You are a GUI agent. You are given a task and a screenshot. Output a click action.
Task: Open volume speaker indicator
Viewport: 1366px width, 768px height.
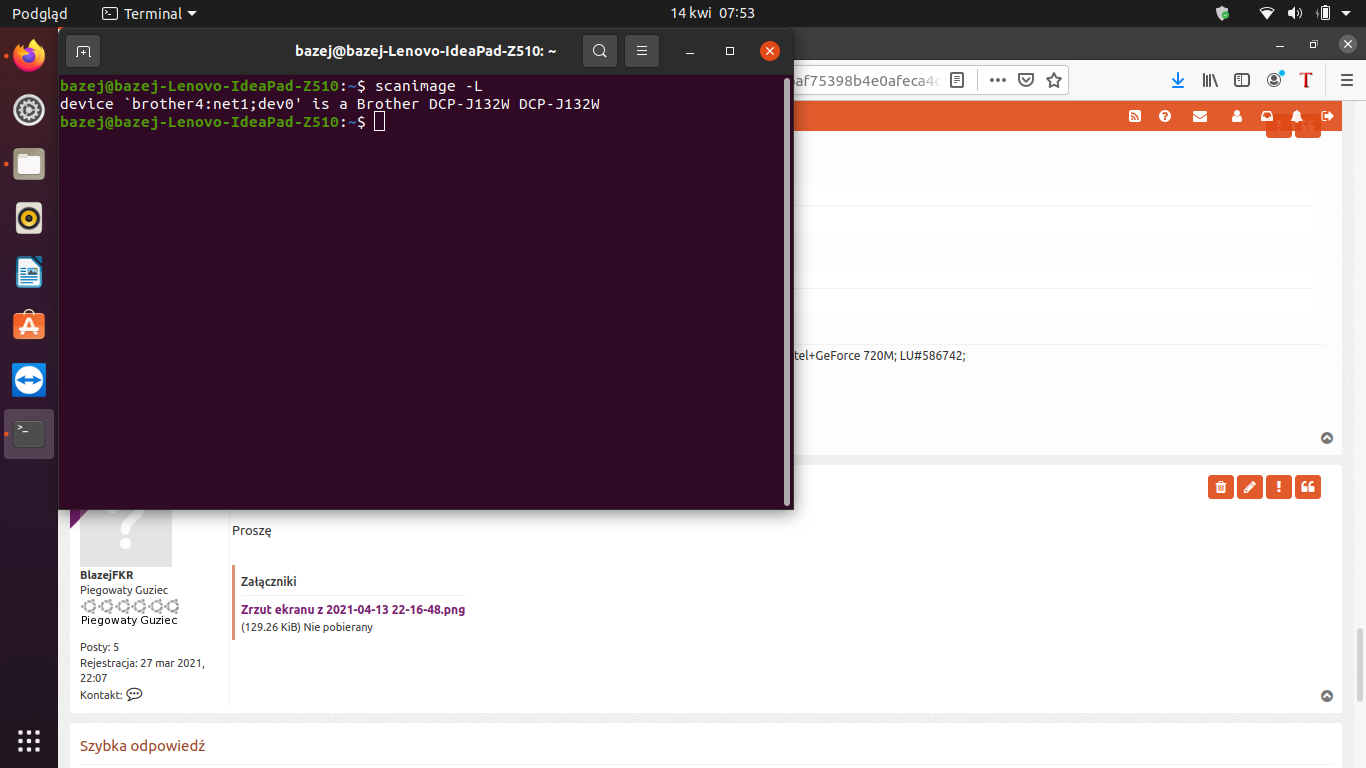click(x=1295, y=13)
